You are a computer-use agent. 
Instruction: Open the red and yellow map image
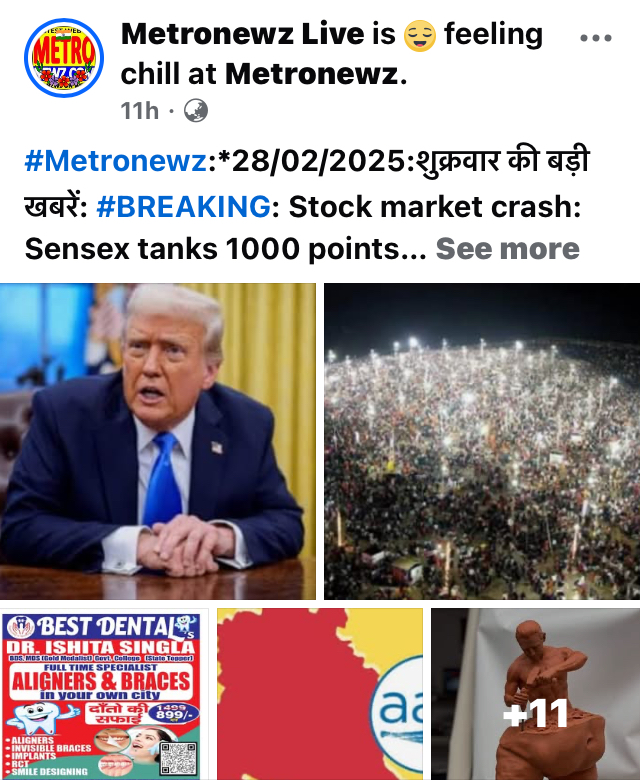pos(320,694)
